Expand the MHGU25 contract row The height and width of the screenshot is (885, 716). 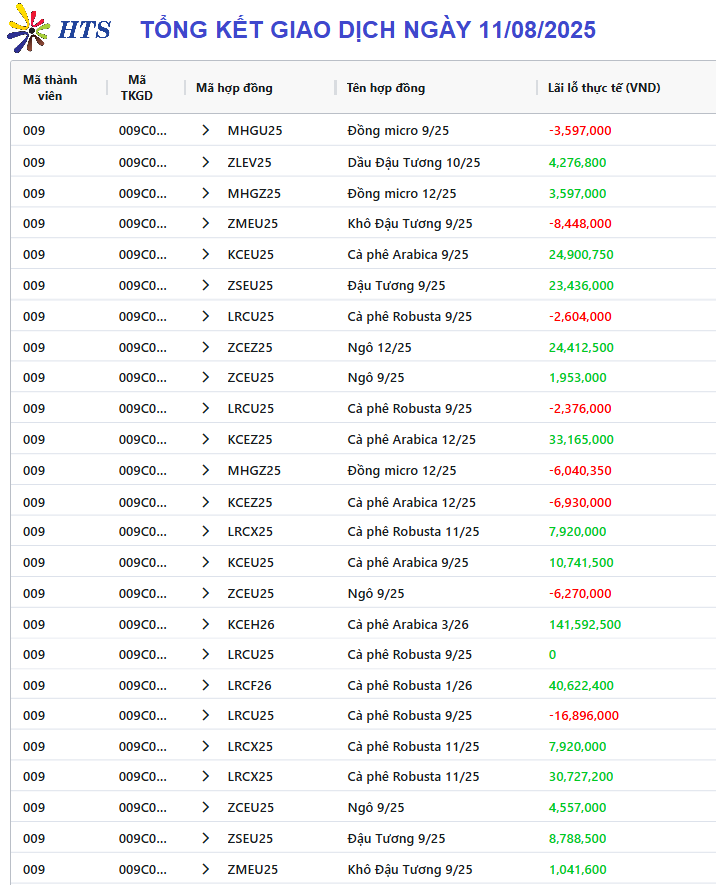(x=205, y=130)
